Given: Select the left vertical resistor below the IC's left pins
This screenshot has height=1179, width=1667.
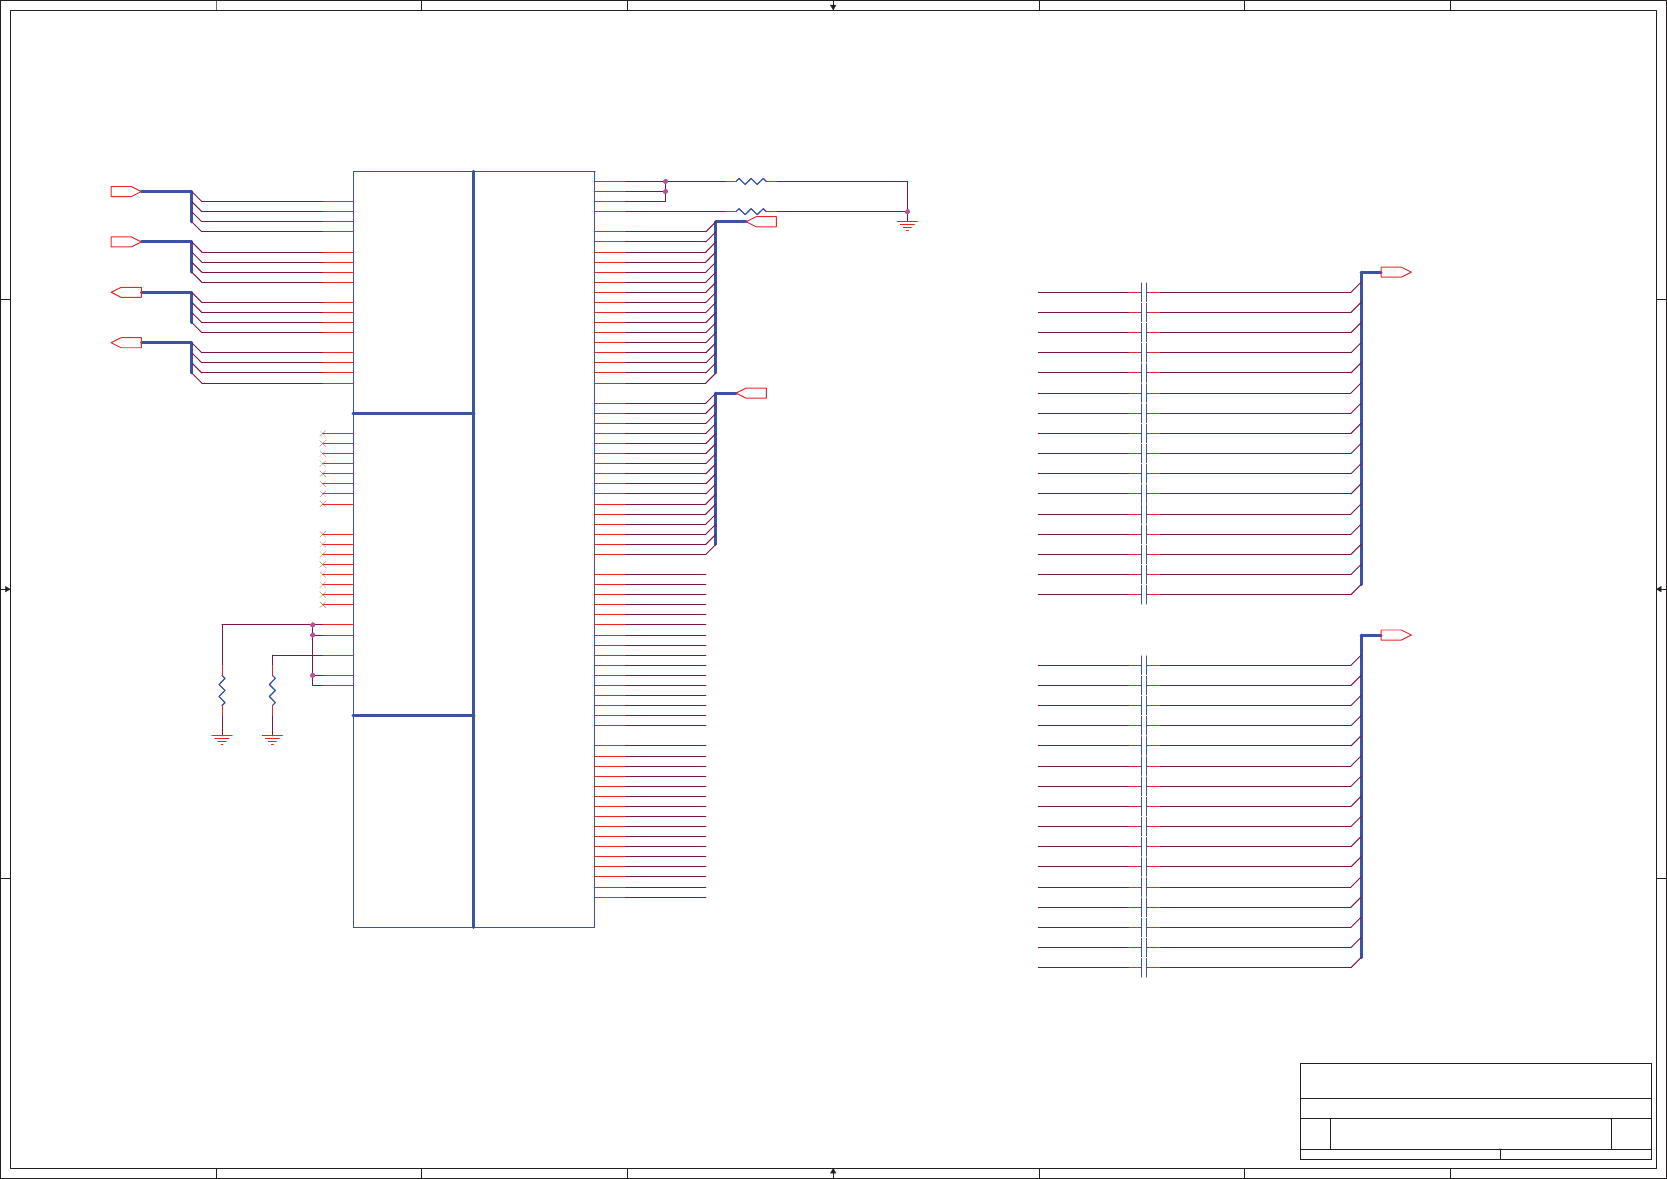Looking at the screenshot, I should coord(222,691).
